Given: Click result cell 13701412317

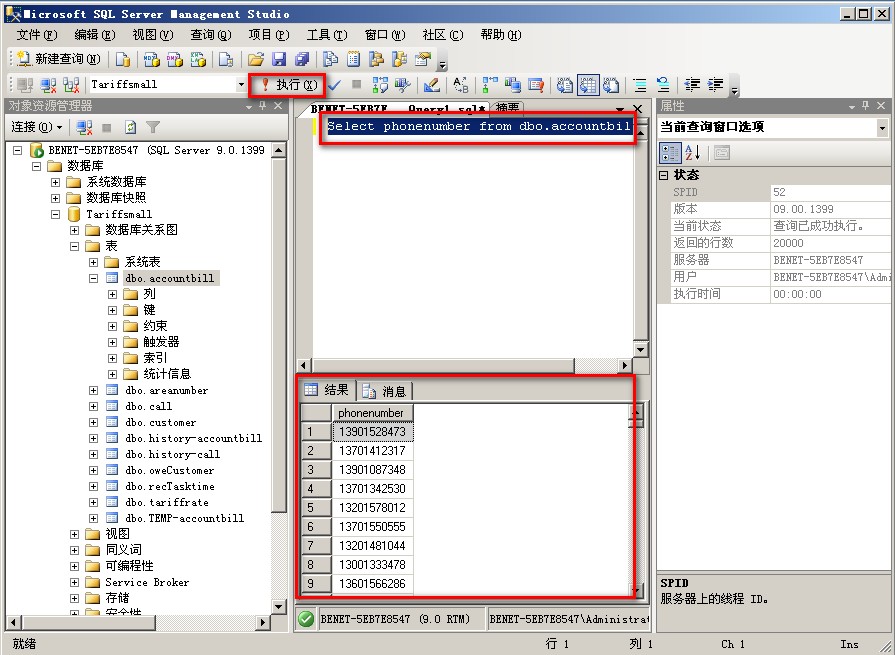Looking at the screenshot, I should pos(372,451).
